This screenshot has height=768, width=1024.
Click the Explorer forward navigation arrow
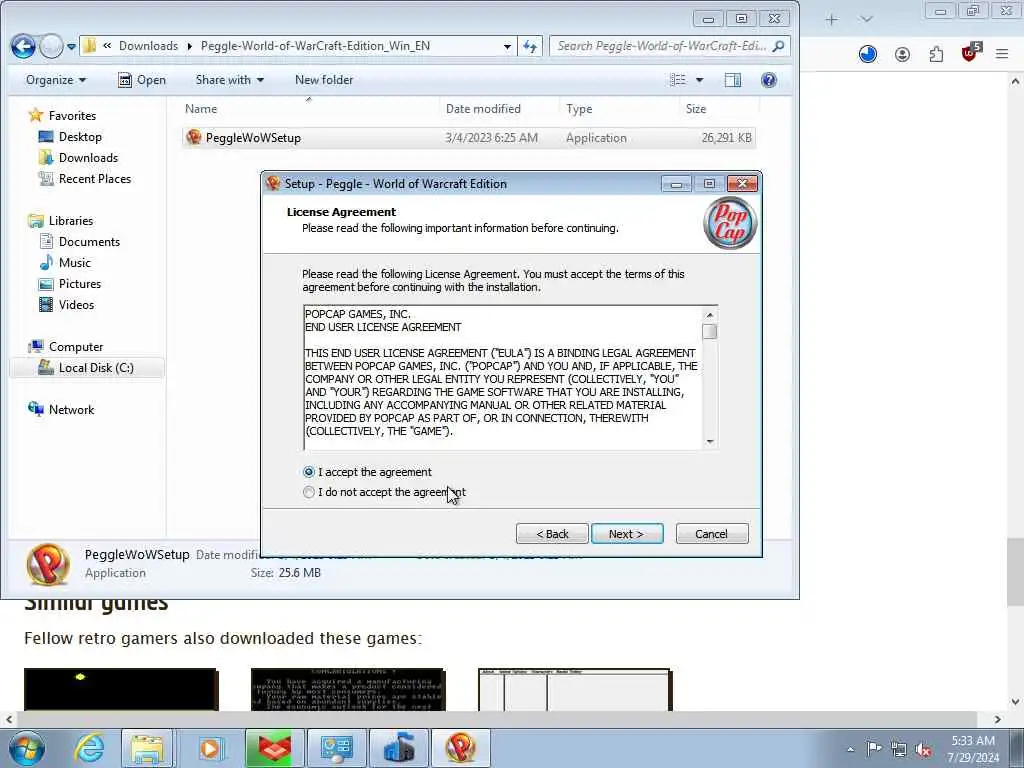[x=51, y=46]
